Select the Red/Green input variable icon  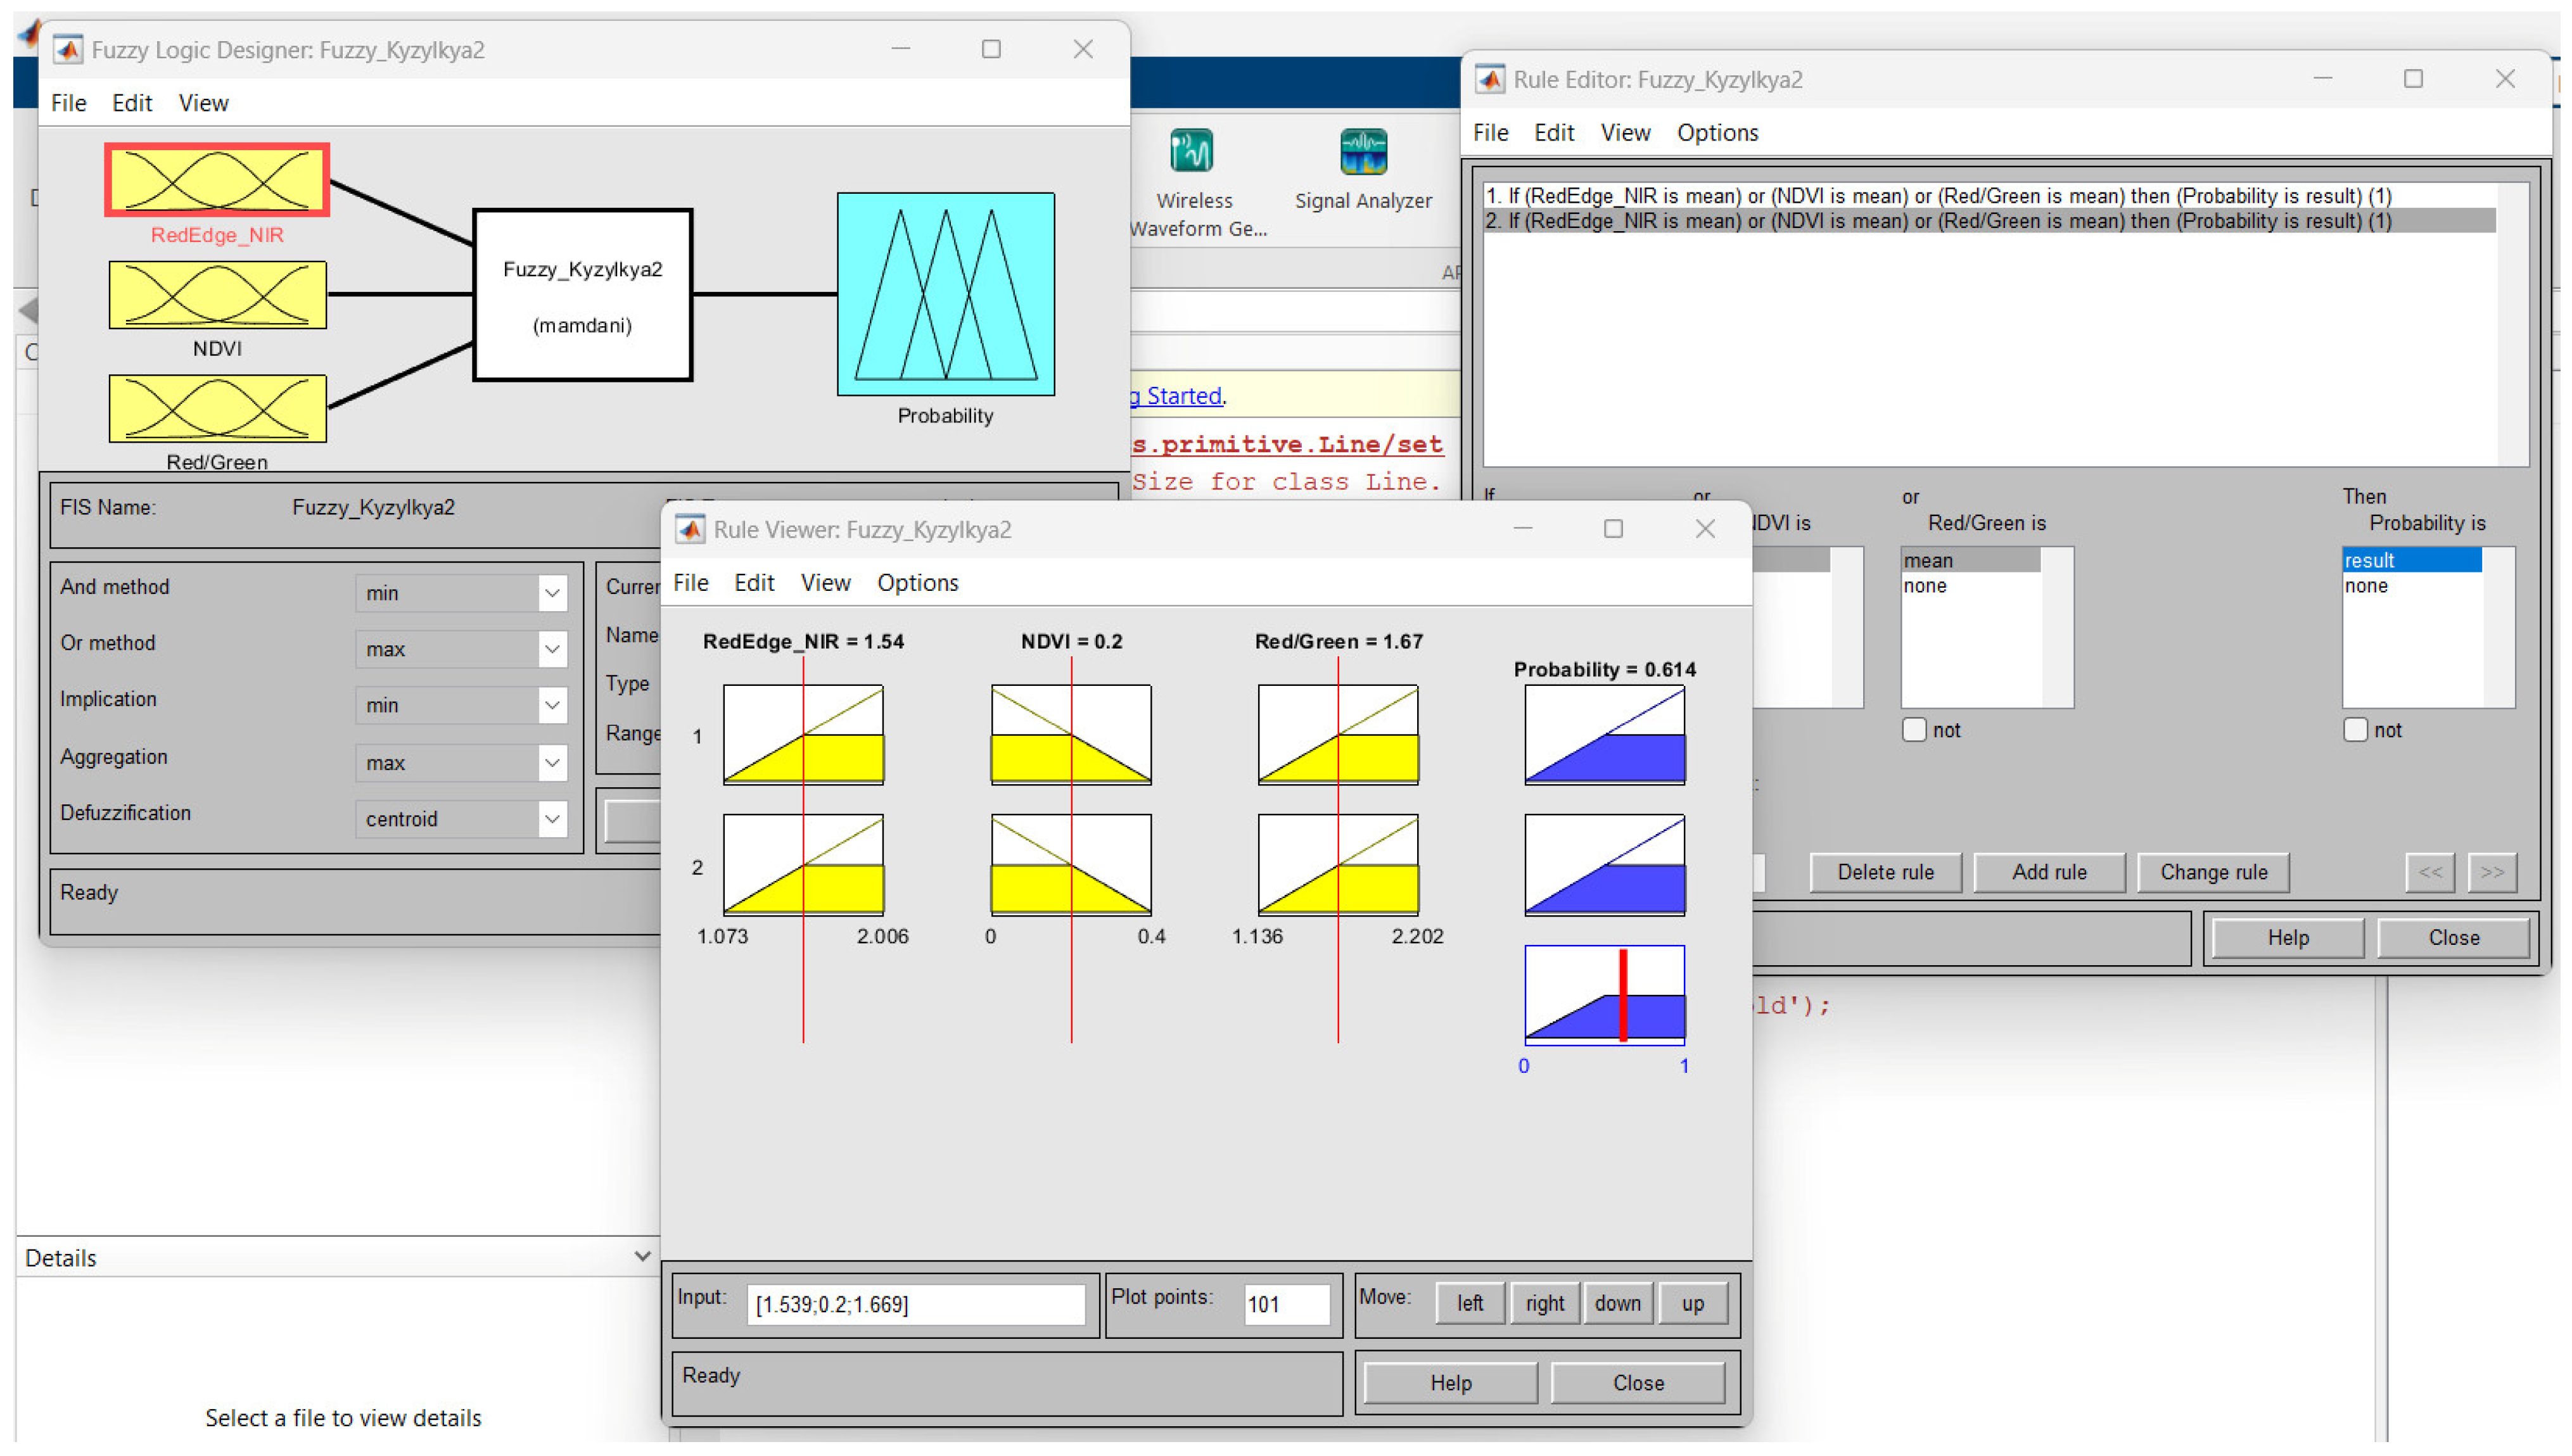pos(217,408)
